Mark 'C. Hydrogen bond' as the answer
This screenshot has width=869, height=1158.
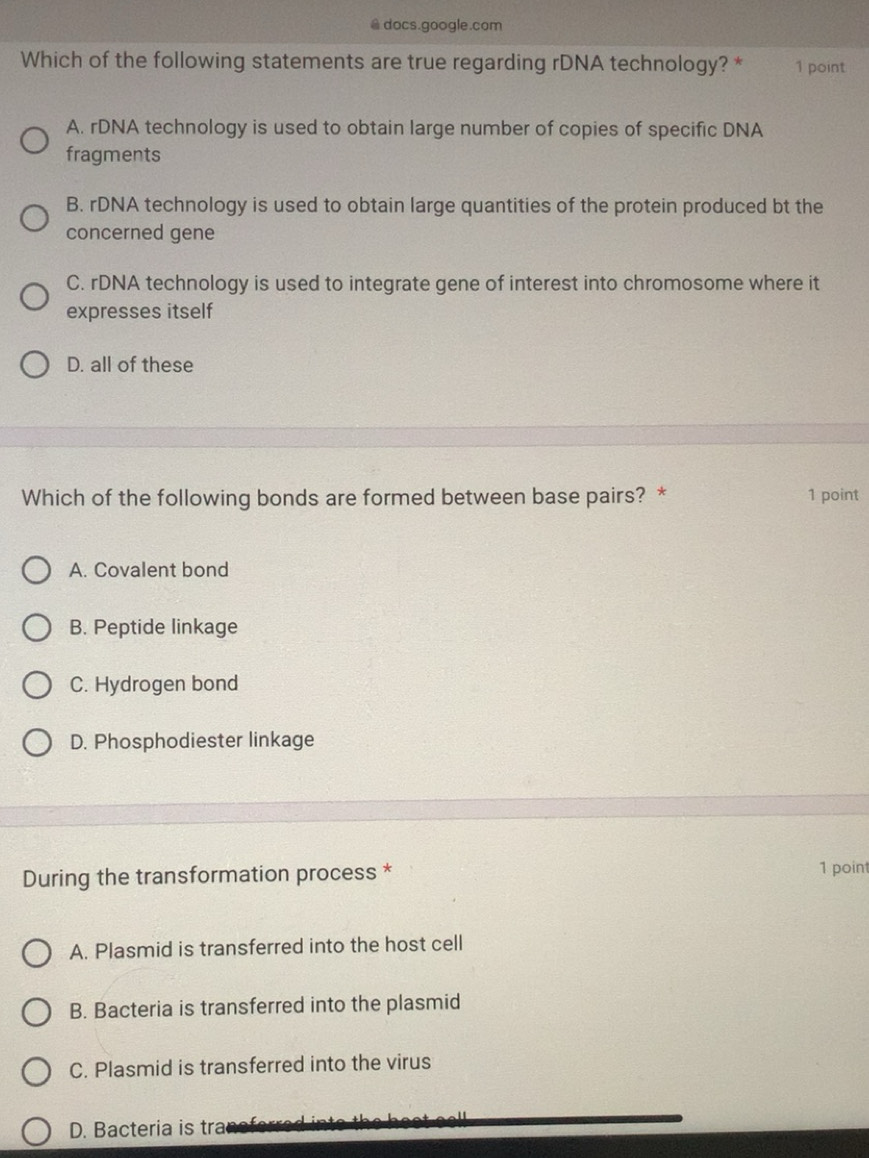coord(37,685)
